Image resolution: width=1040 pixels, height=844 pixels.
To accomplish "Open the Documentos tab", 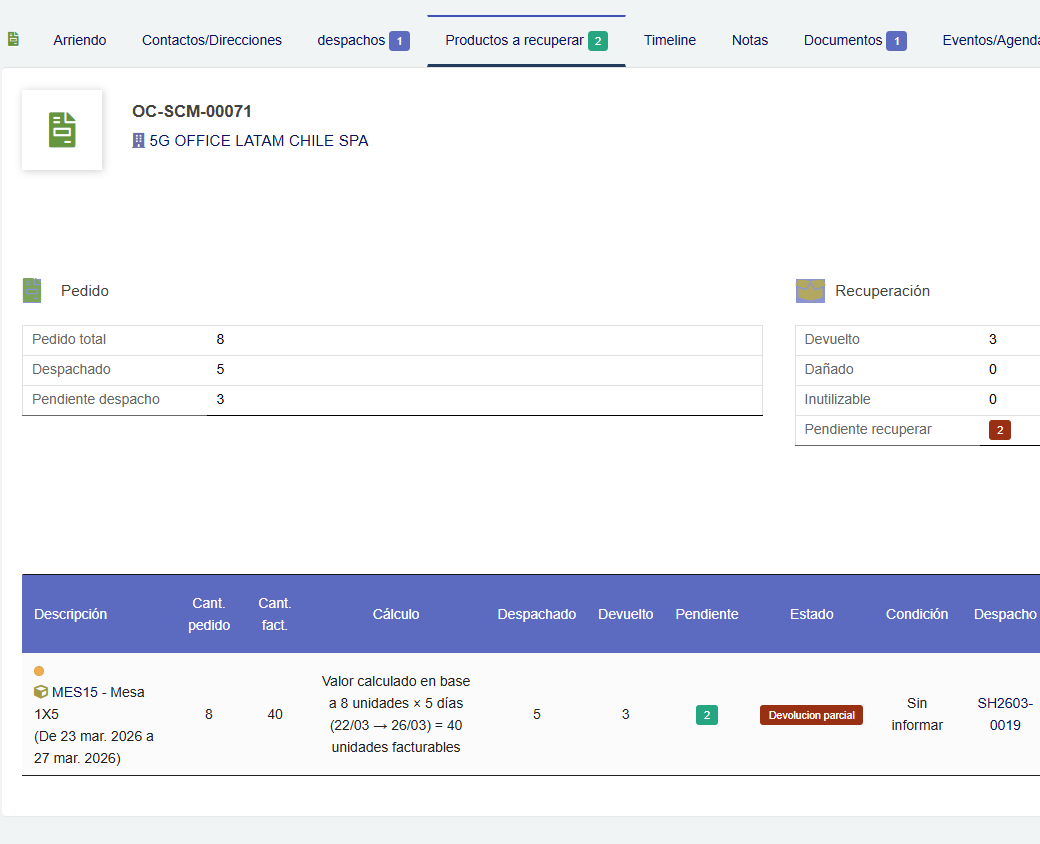I will pyautogui.click(x=843, y=40).
